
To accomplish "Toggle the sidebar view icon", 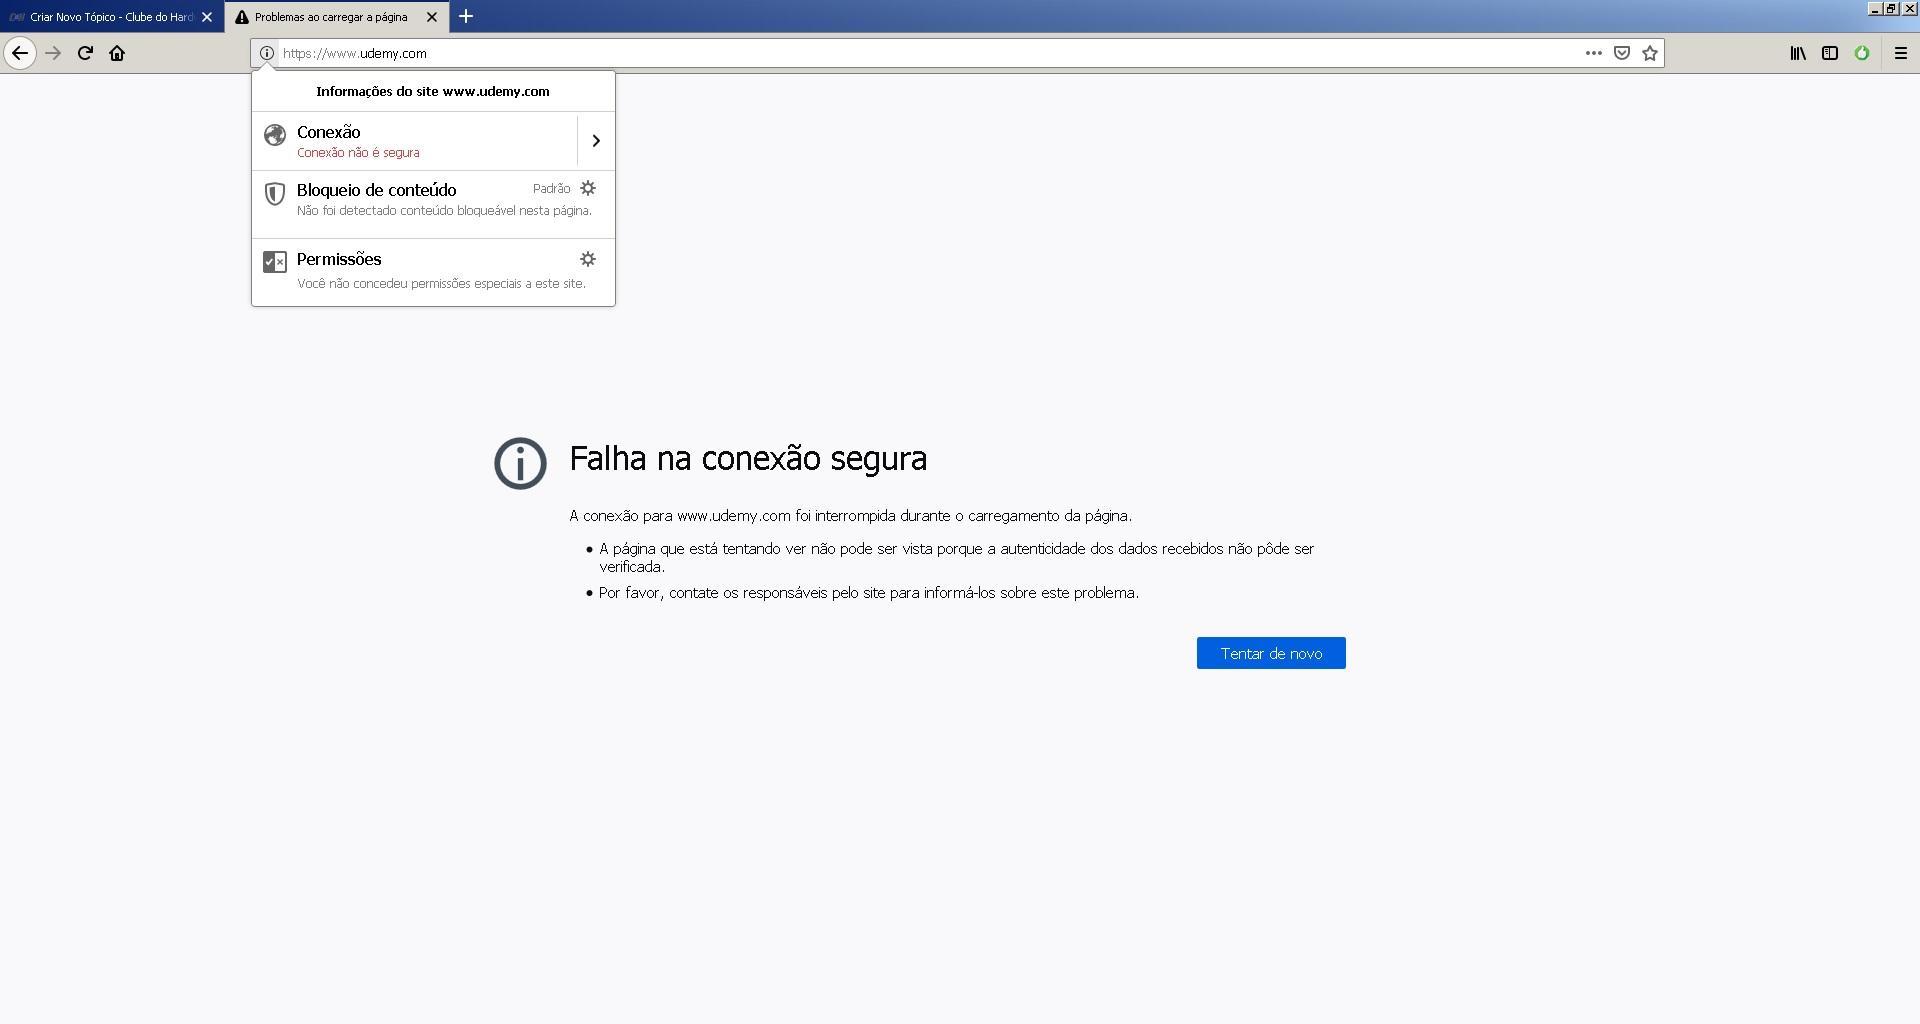I will click(x=1830, y=53).
